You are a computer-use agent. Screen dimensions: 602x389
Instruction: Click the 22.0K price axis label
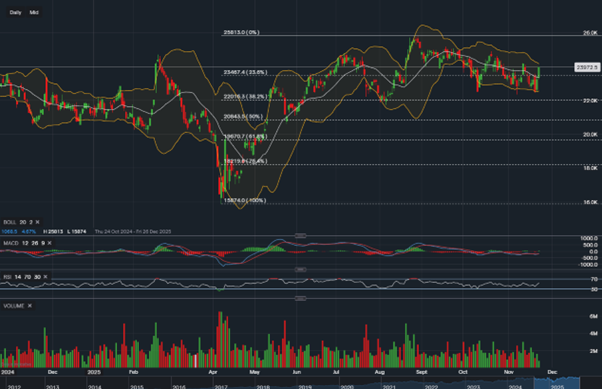click(x=590, y=101)
